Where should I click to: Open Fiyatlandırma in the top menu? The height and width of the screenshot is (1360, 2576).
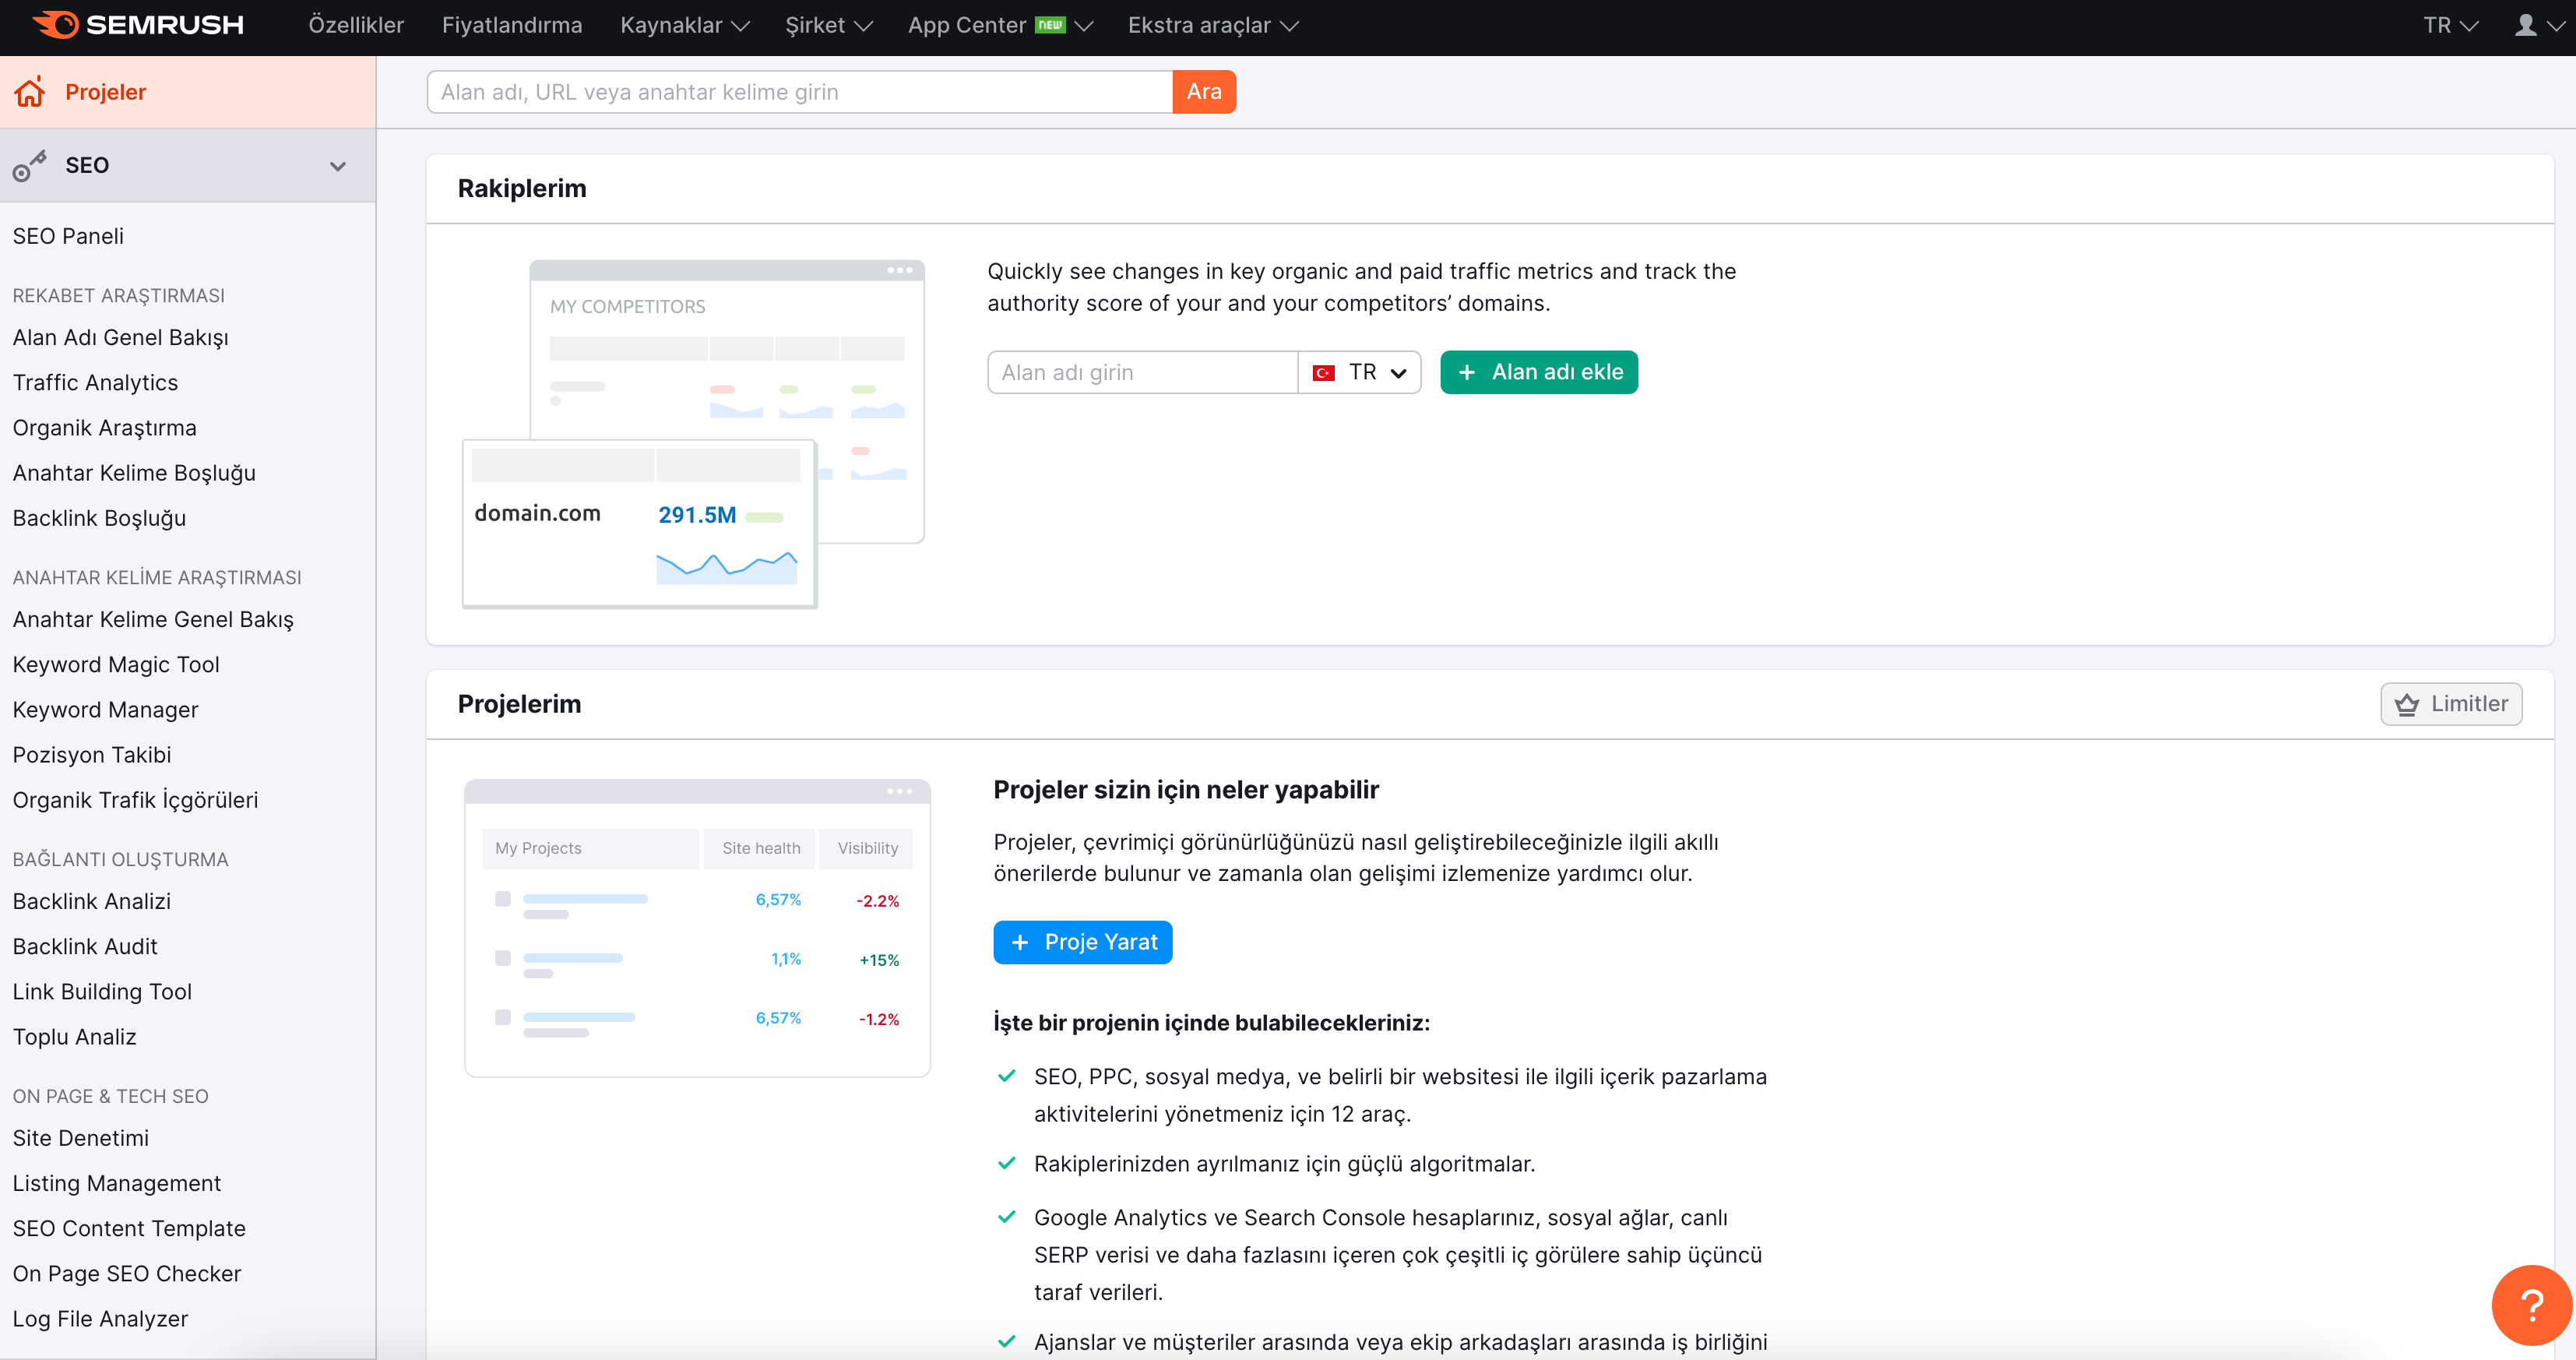(512, 25)
